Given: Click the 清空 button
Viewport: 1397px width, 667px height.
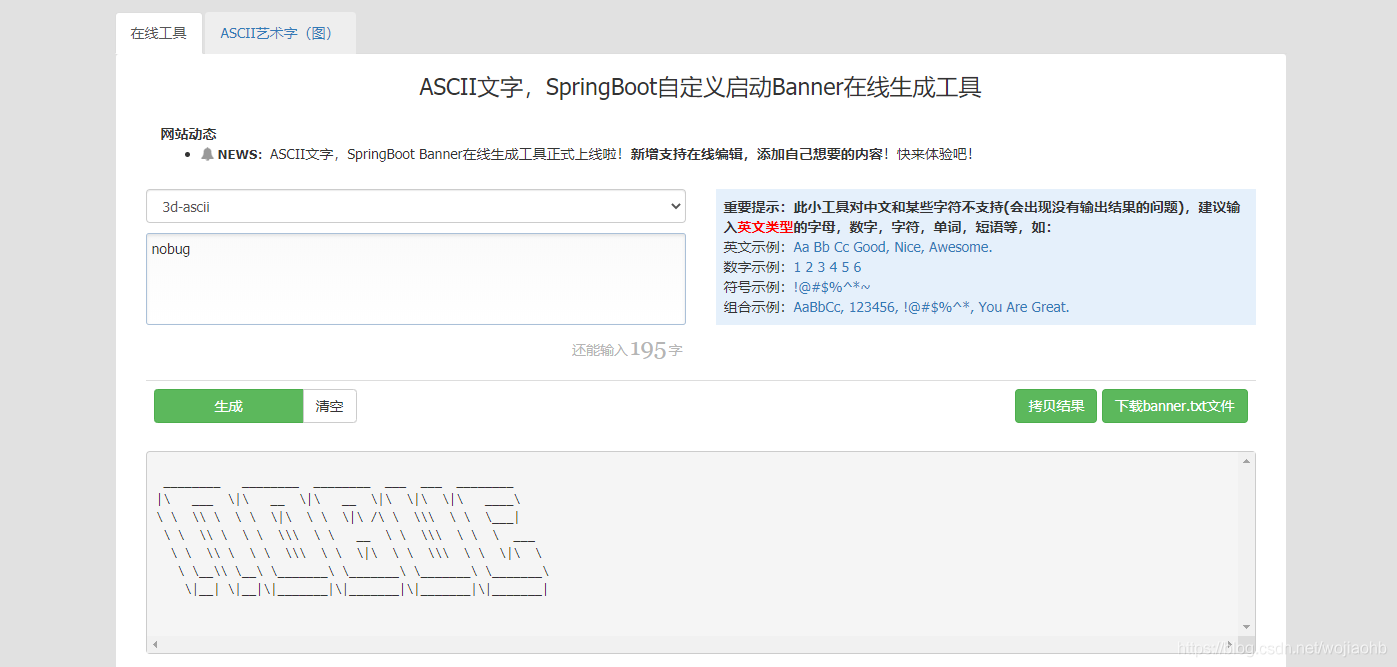Looking at the screenshot, I should (330, 406).
